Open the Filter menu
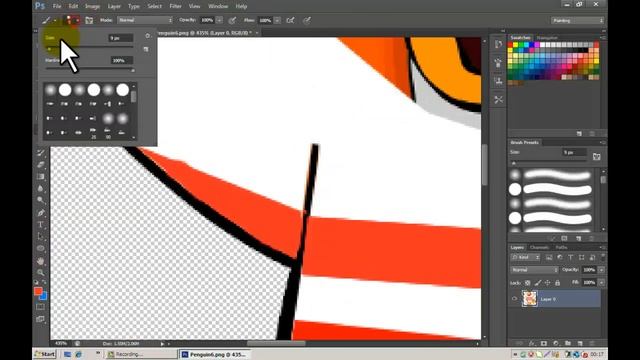 (175, 6)
